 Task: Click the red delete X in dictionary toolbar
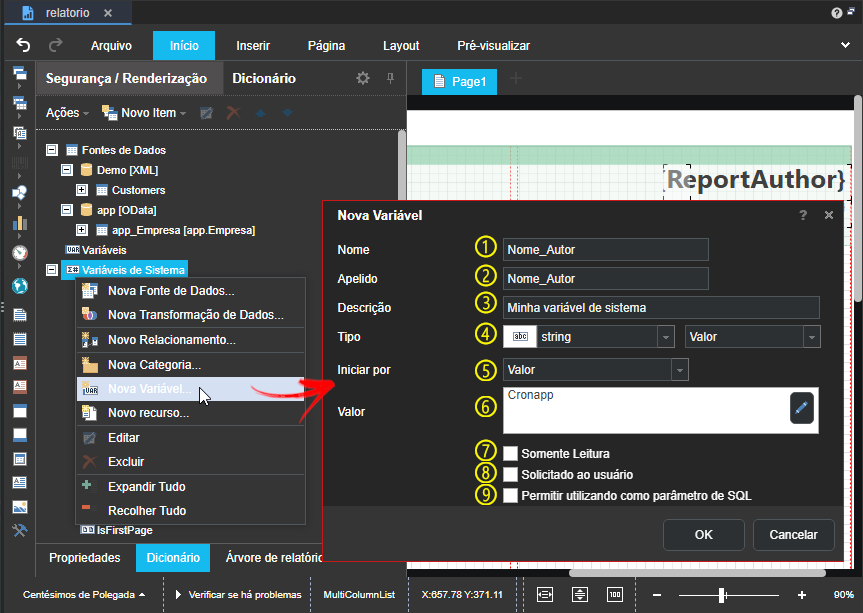click(x=233, y=113)
